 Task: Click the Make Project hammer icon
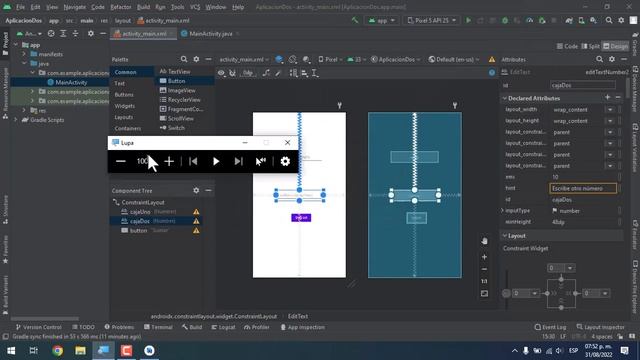355,20
